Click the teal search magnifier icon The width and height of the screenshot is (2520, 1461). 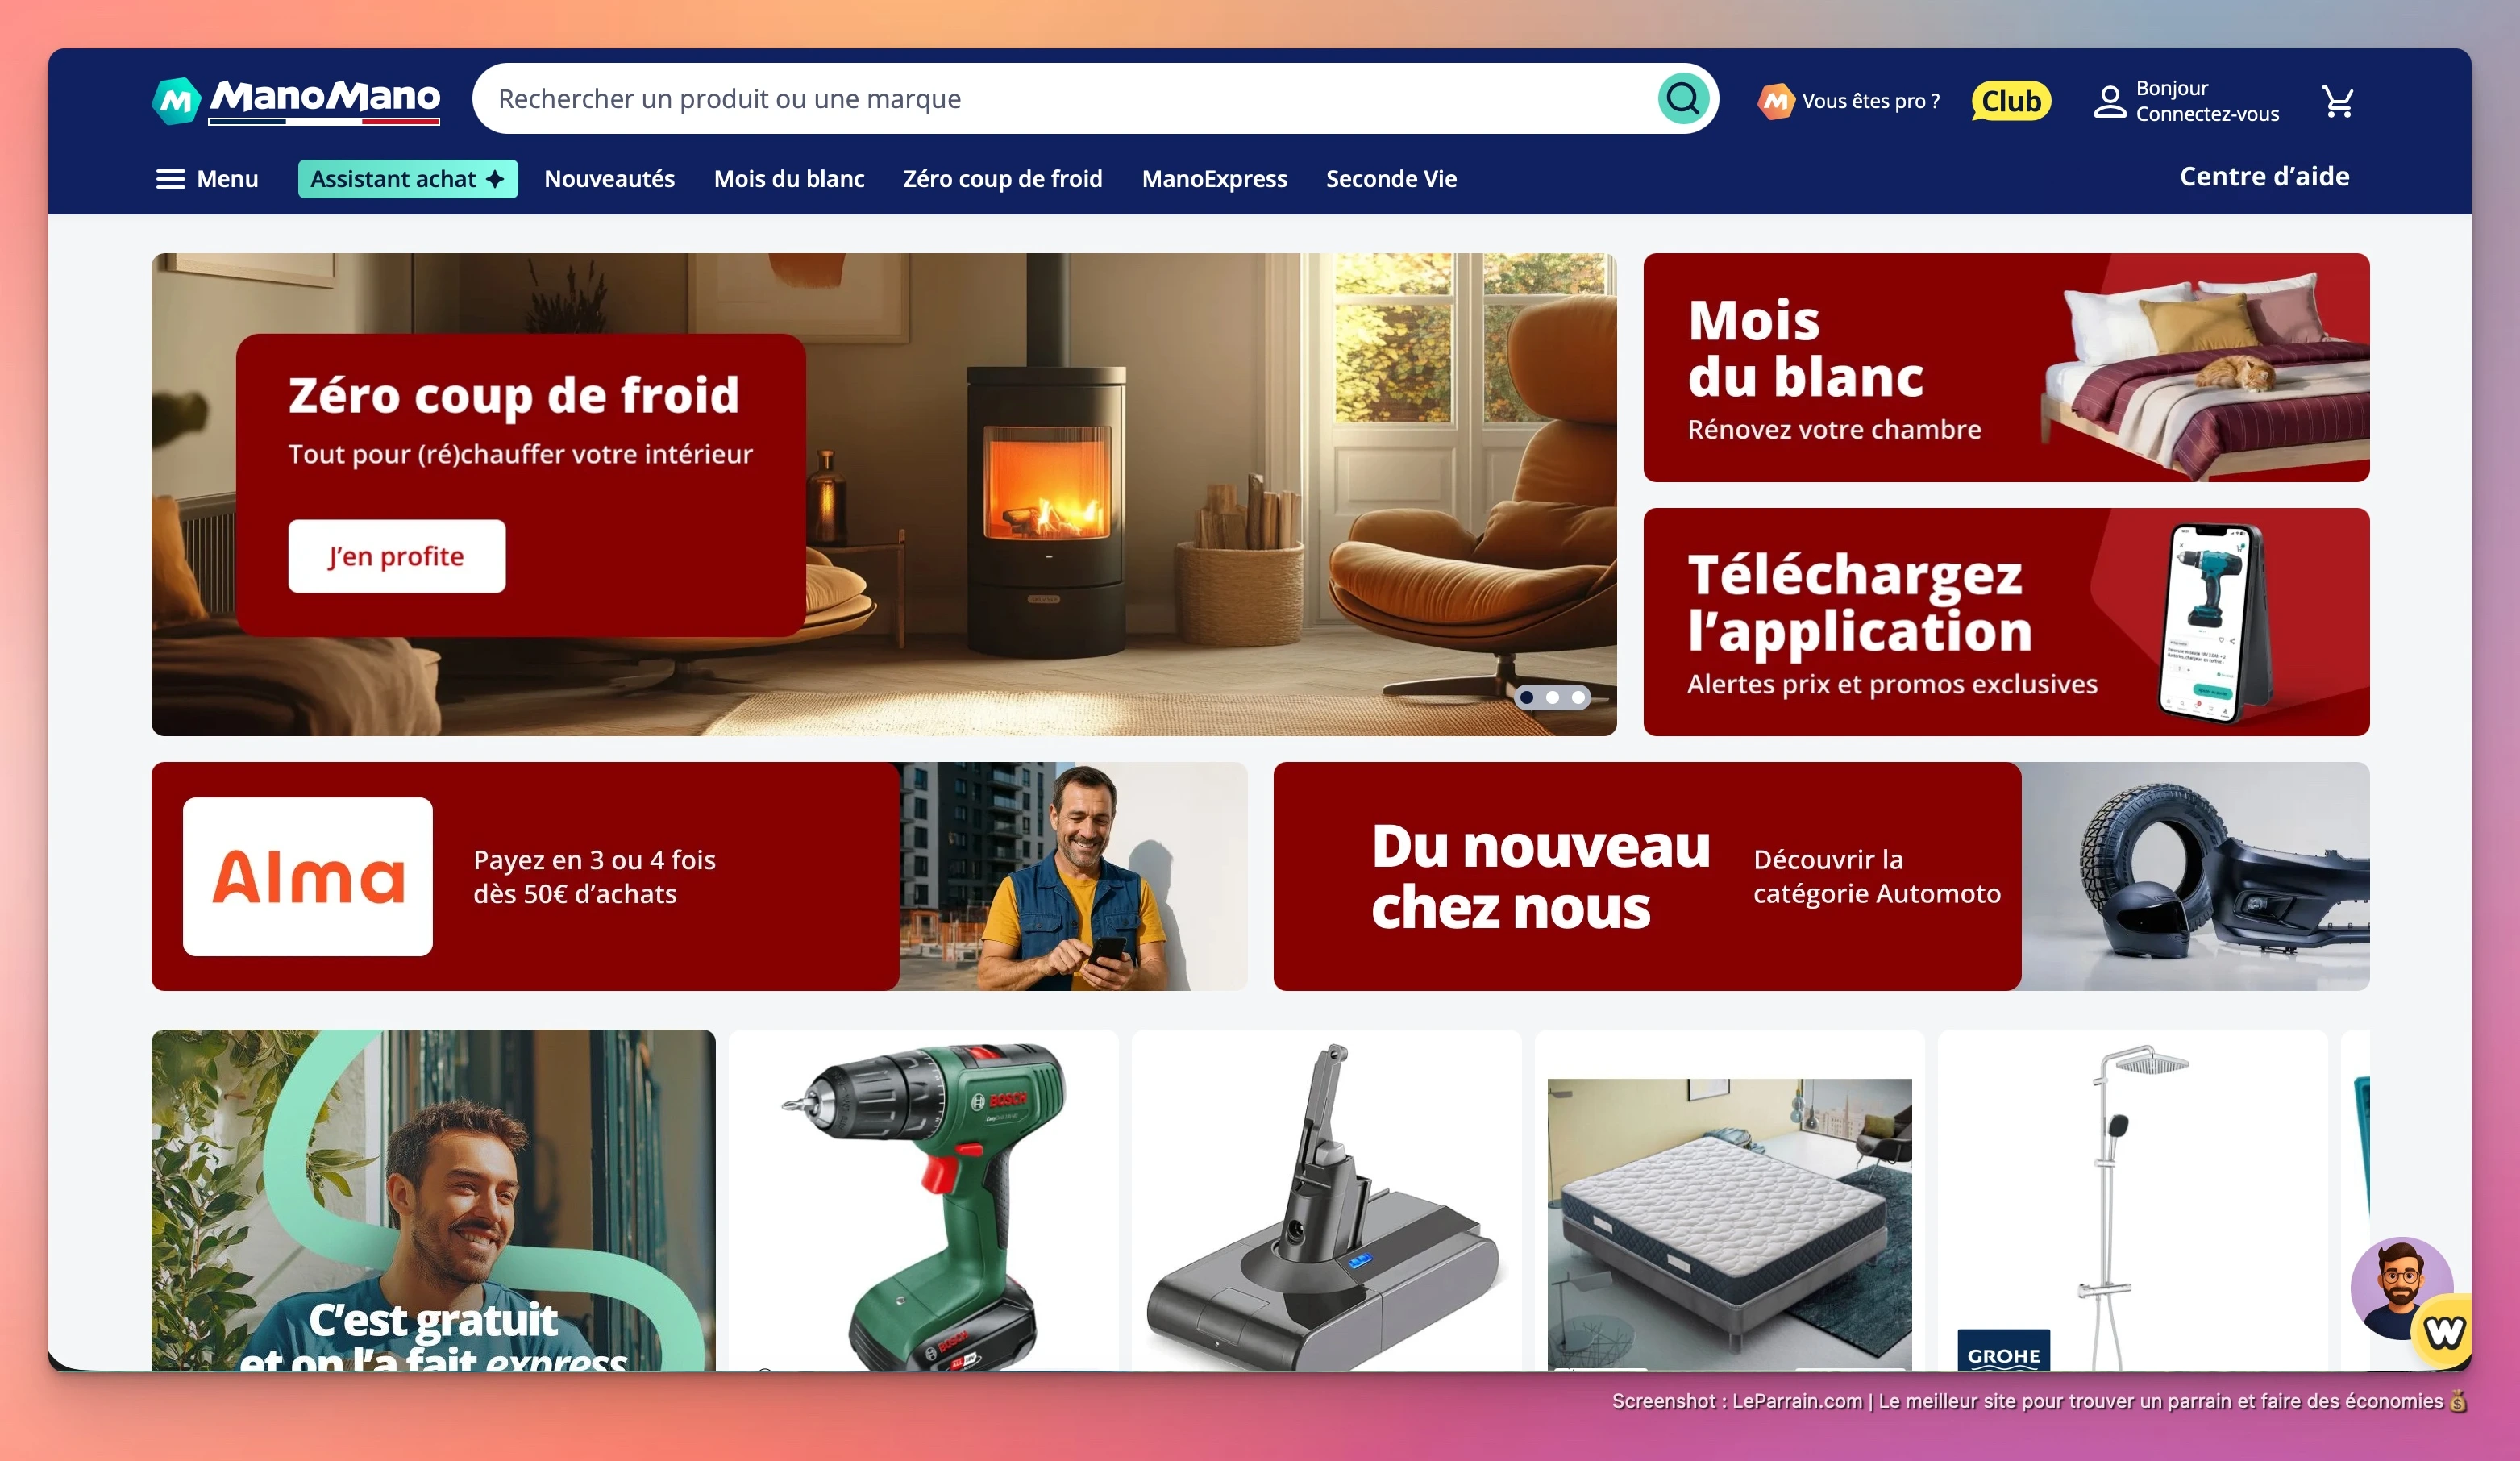pos(1683,99)
